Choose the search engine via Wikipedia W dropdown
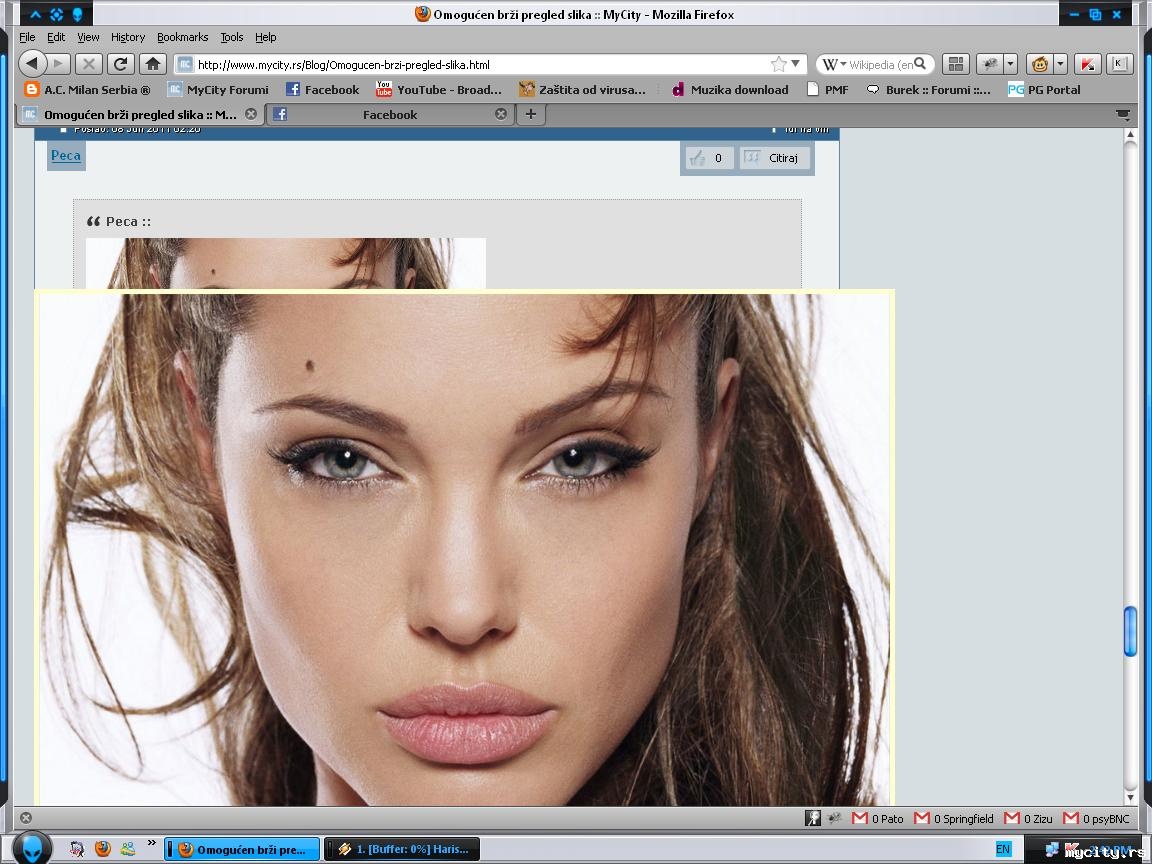This screenshot has height=864, width=1152. [x=834, y=64]
